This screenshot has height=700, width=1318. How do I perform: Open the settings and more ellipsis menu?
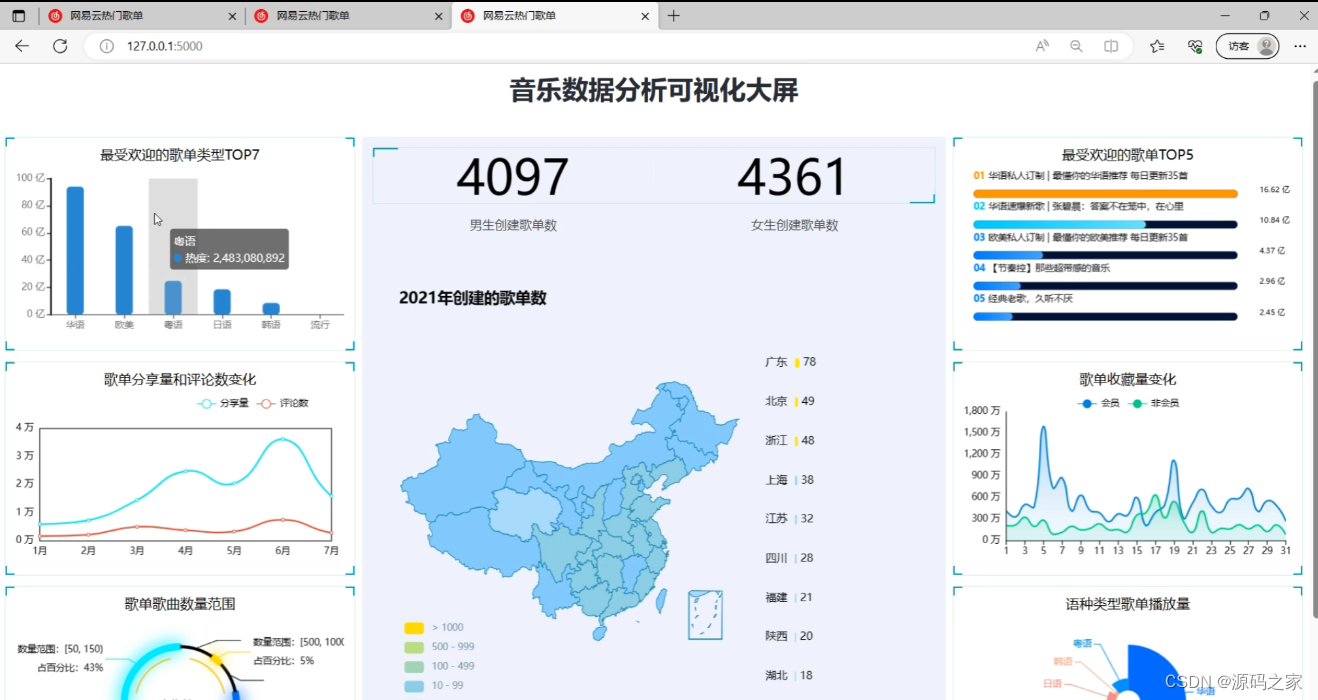[1300, 46]
